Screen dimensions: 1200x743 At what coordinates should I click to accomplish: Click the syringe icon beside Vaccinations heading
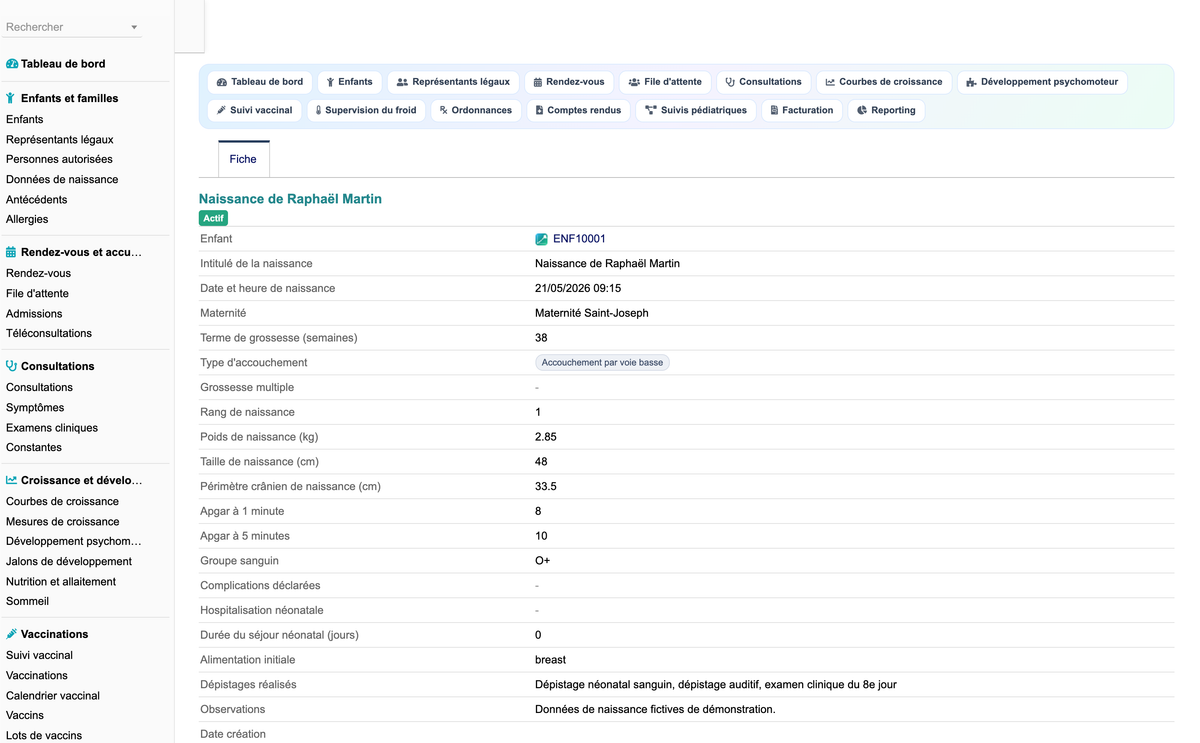[x=11, y=634]
